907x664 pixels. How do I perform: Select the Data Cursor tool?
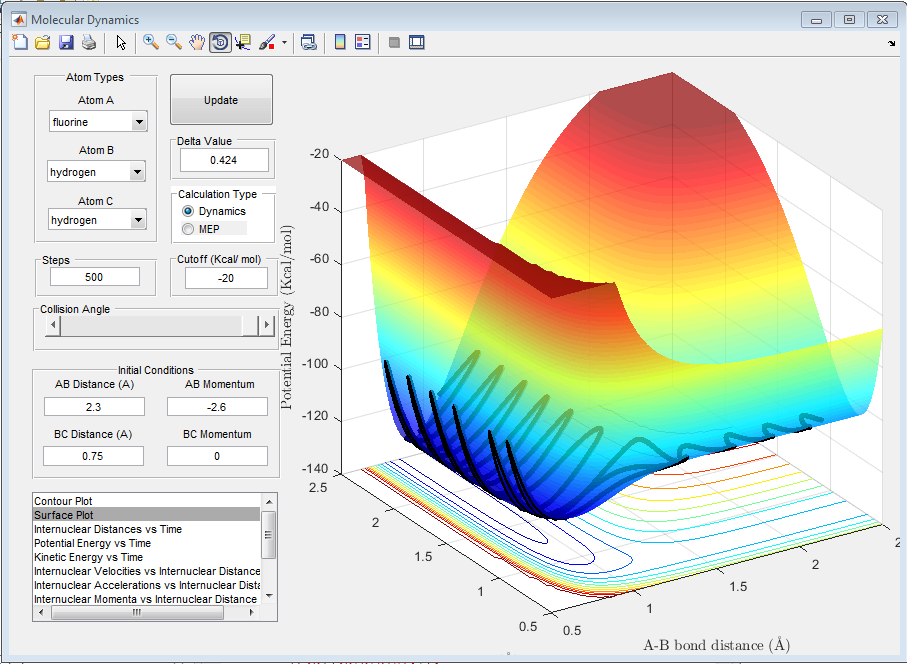[243, 42]
